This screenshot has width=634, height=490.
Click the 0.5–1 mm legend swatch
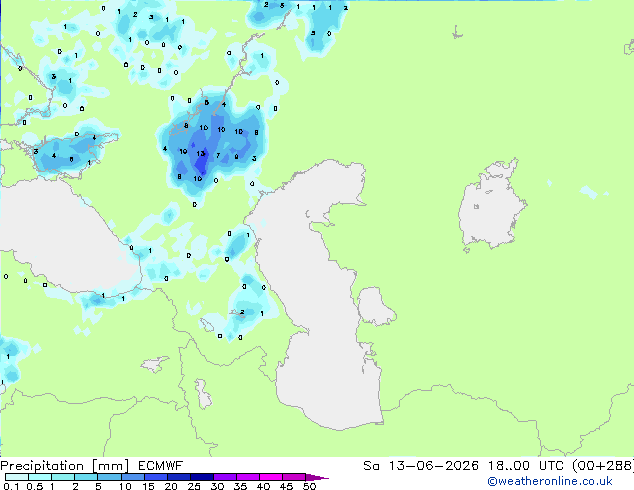point(40,477)
